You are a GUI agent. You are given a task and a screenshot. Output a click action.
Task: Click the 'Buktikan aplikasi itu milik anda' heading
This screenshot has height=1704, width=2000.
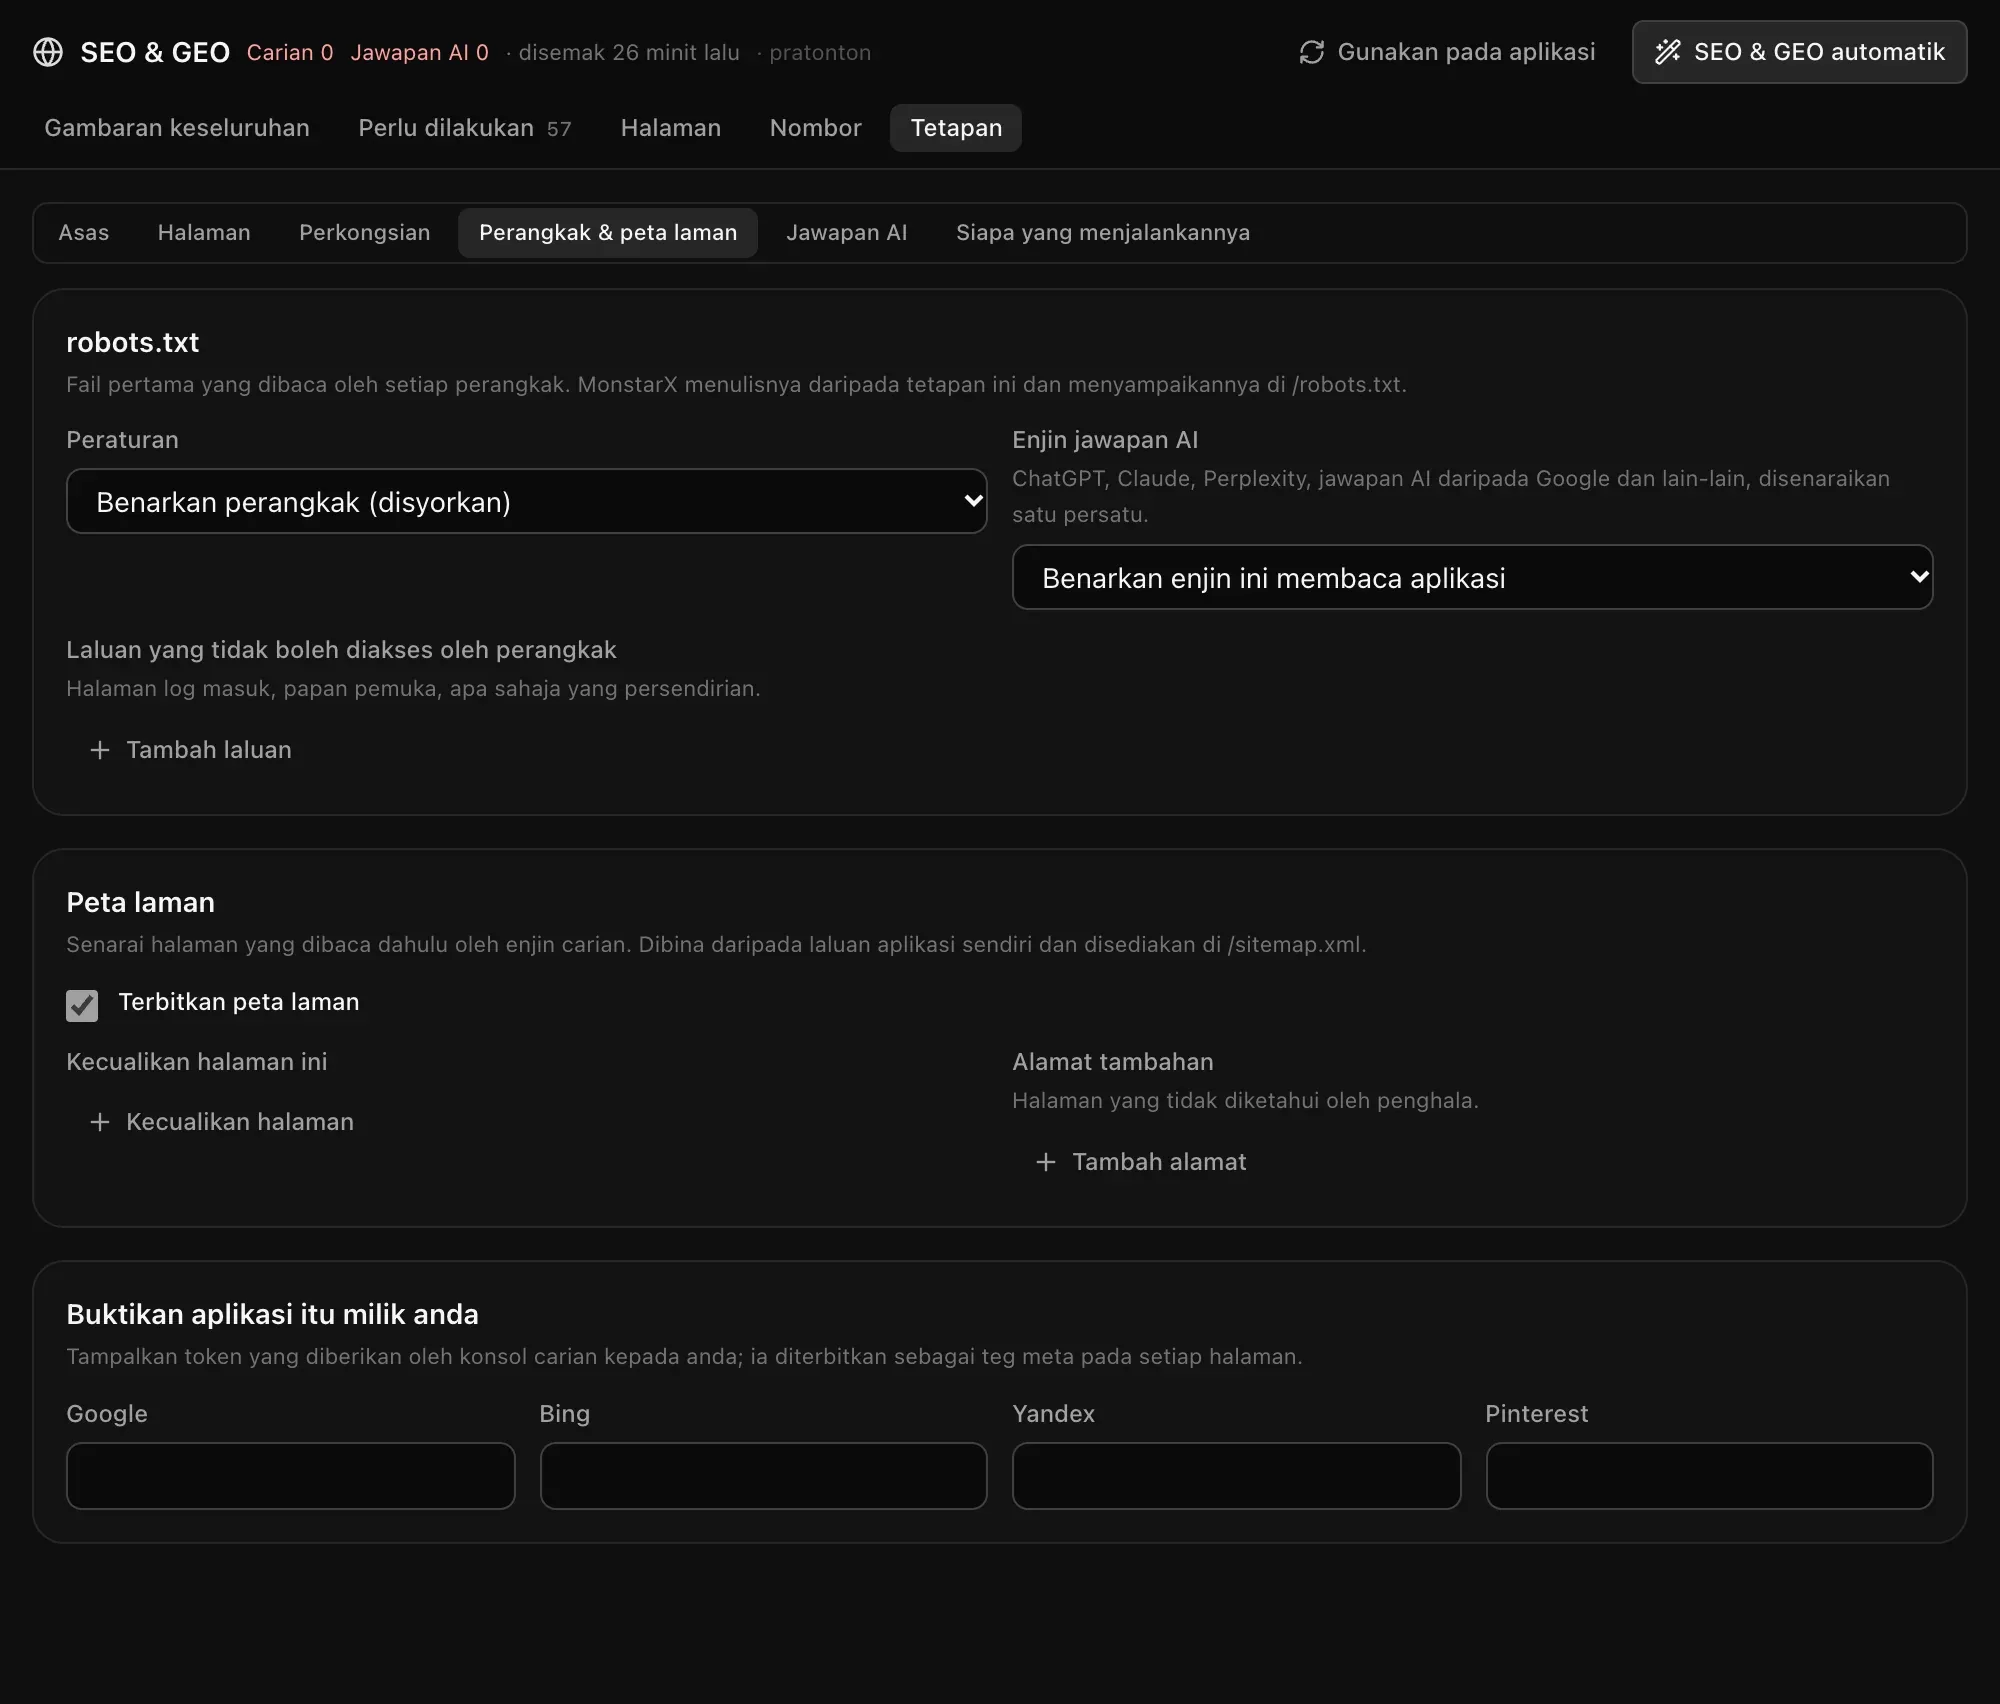click(x=272, y=1314)
